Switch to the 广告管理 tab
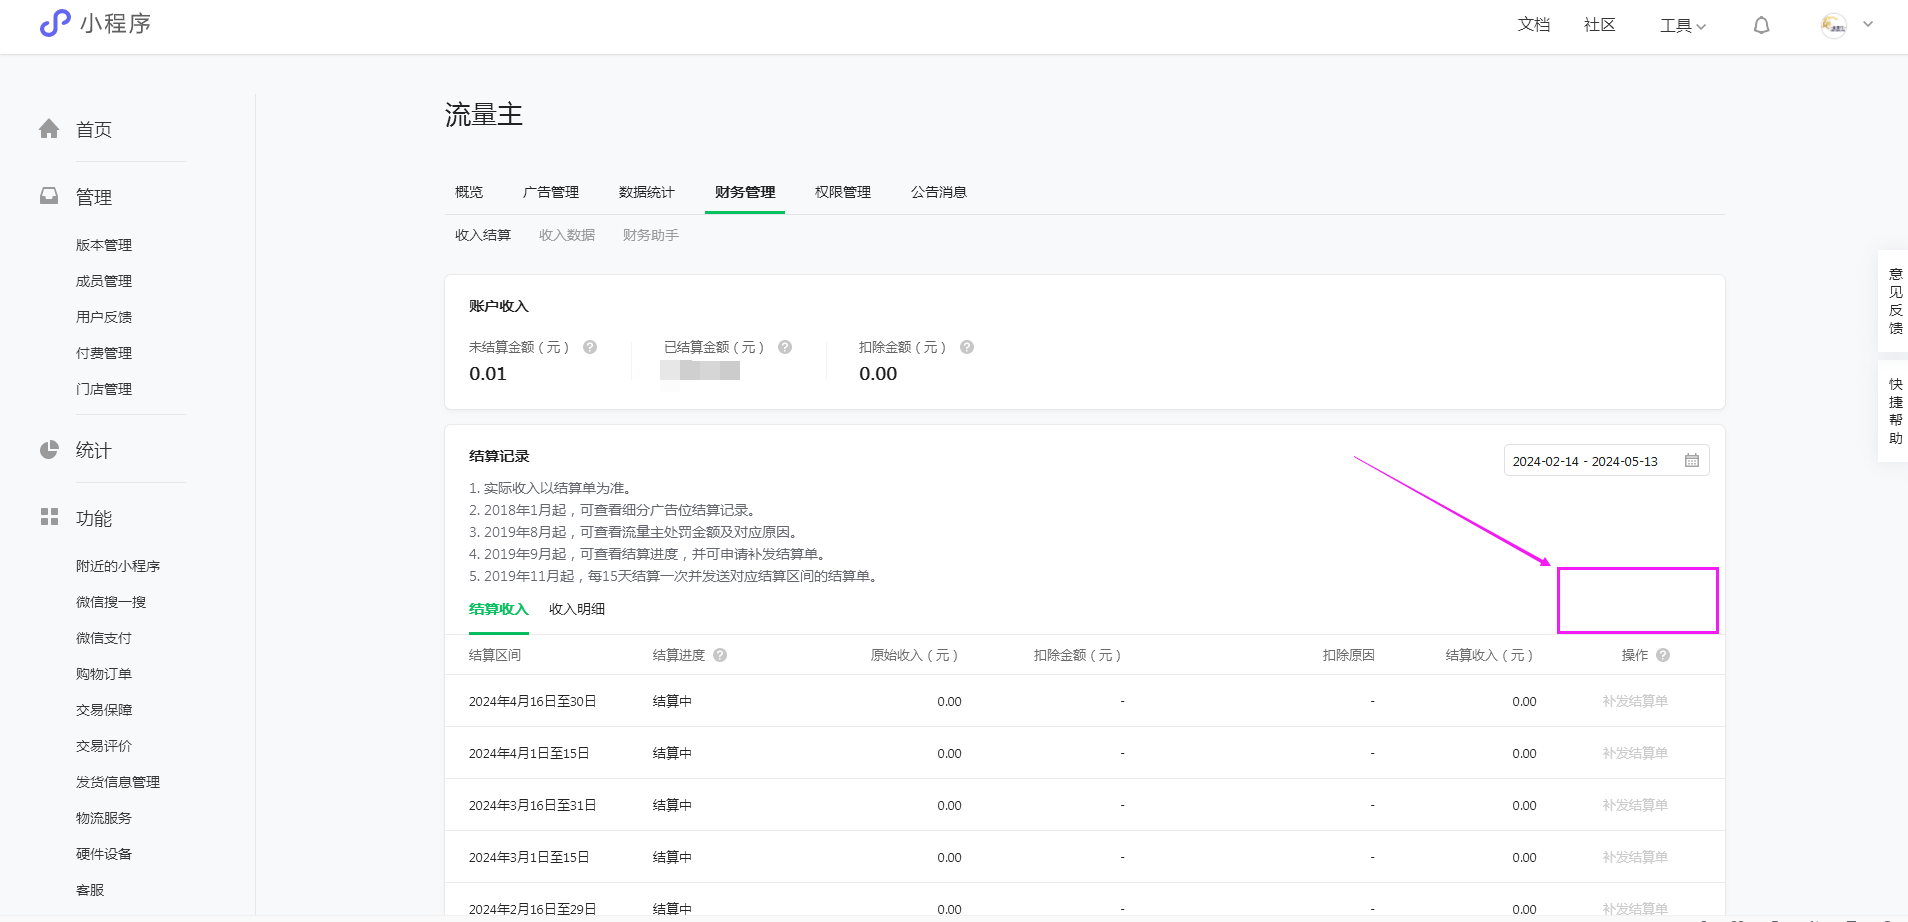Screen dimensions: 1908x922 pyautogui.click(x=551, y=192)
